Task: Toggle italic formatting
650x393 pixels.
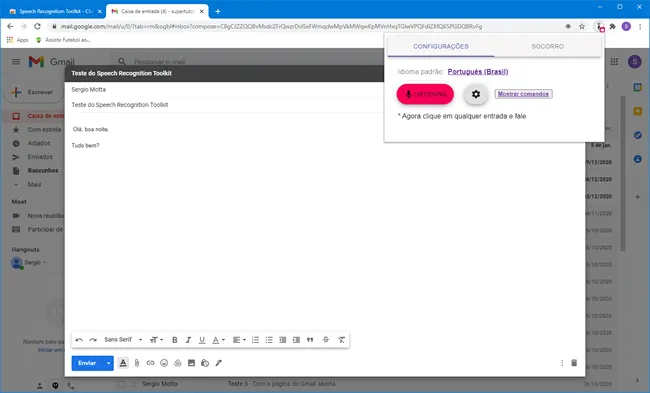Action: pos(188,340)
